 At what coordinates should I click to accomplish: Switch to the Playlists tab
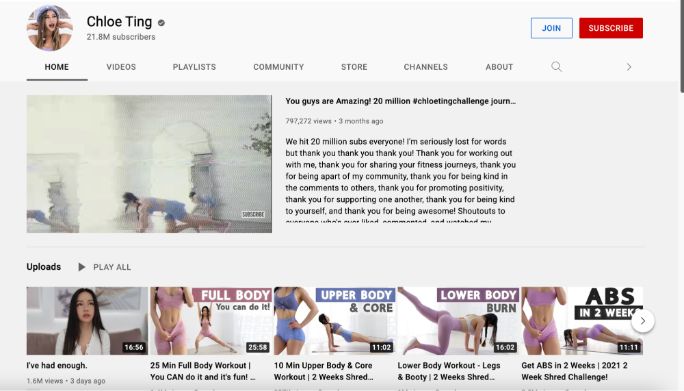coord(194,67)
